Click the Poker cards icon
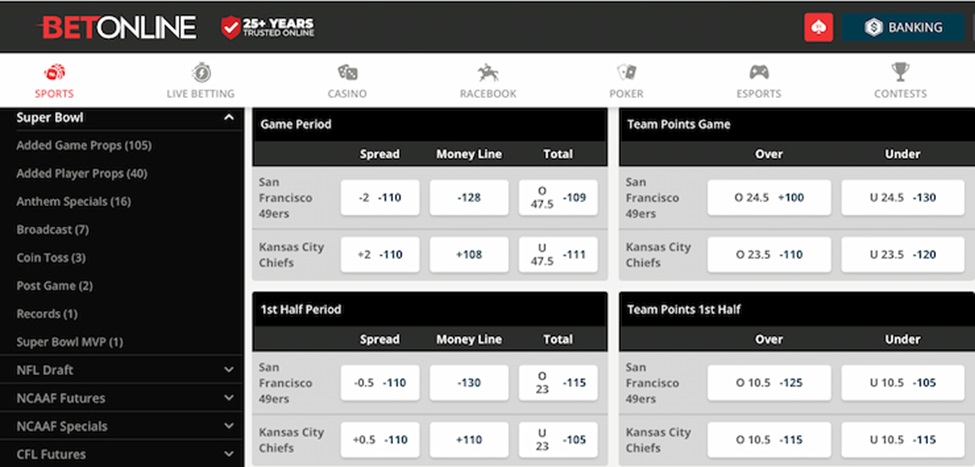Viewport: 975px width, 467px height. click(627, 73)
